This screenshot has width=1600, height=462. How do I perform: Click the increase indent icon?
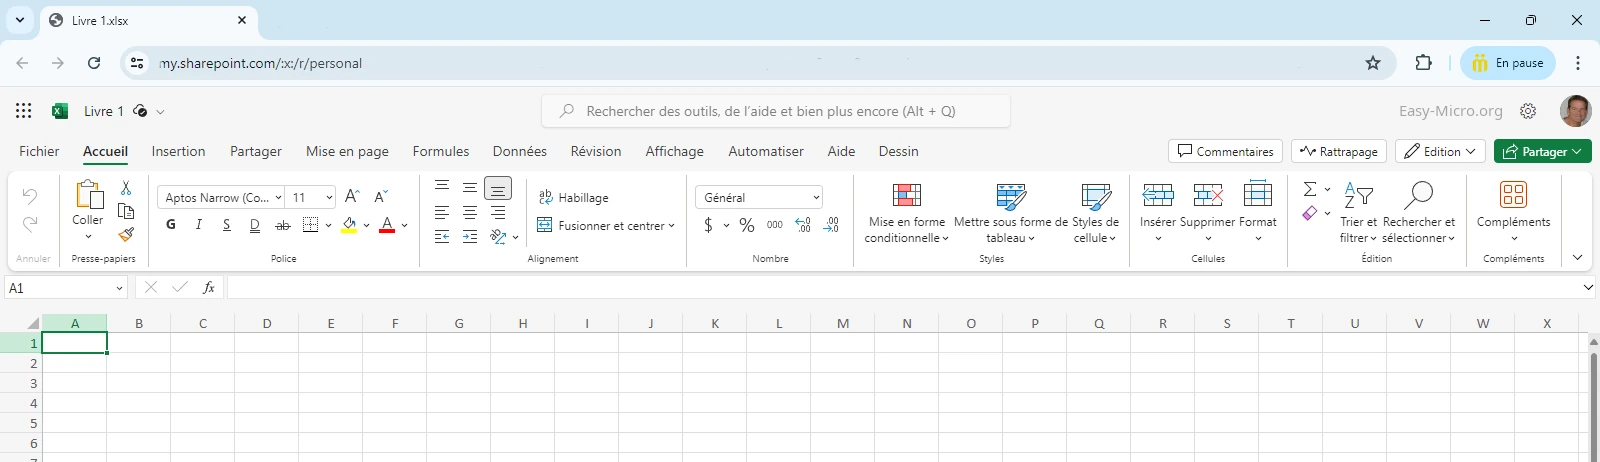click(x=470, y=237)
